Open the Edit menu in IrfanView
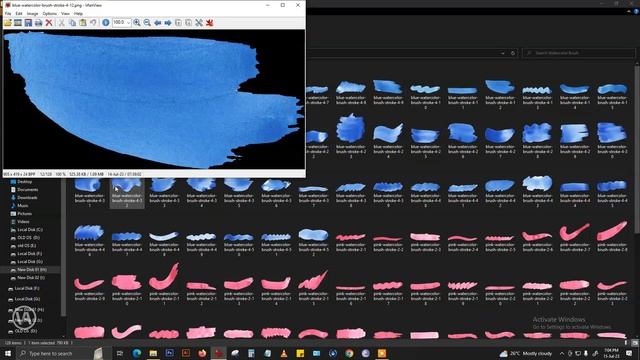 pos(19,13)
